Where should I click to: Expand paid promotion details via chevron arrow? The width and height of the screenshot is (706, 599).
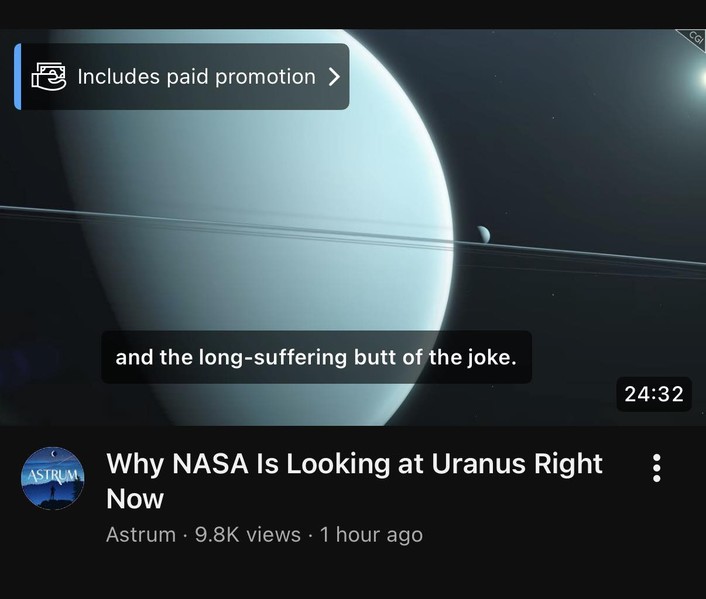(334, 77)
